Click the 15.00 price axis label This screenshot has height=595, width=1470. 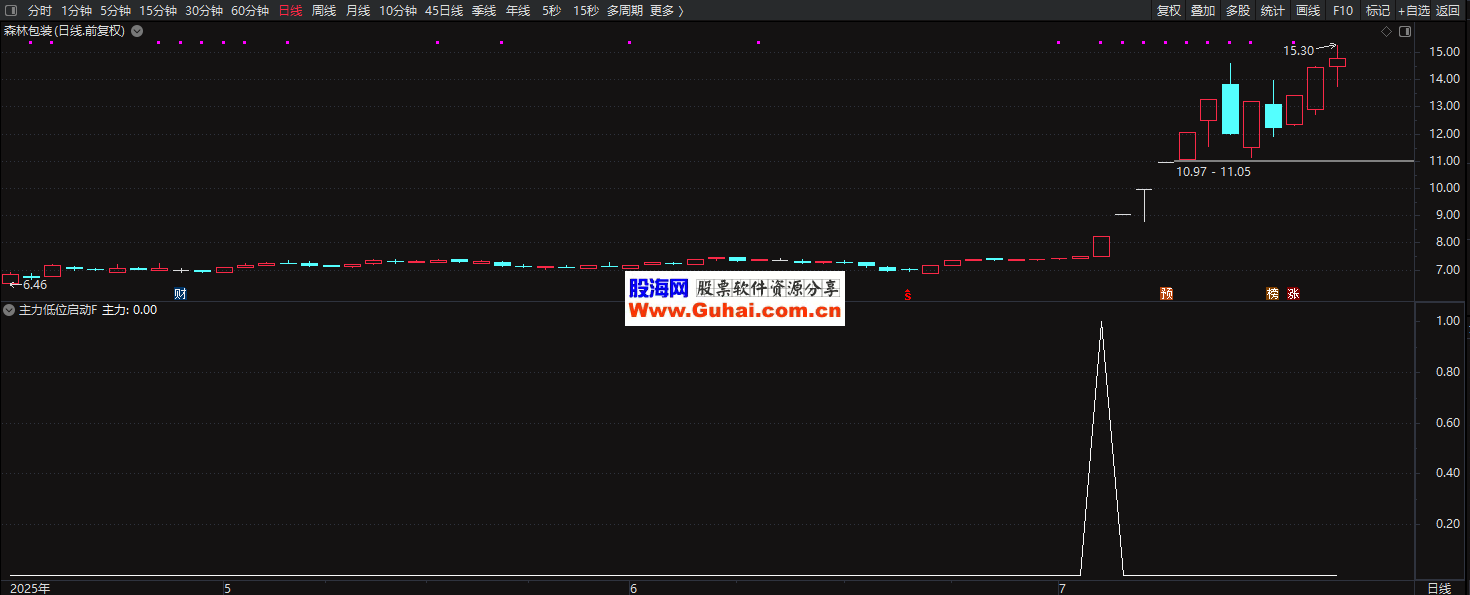pos(1445,51)
